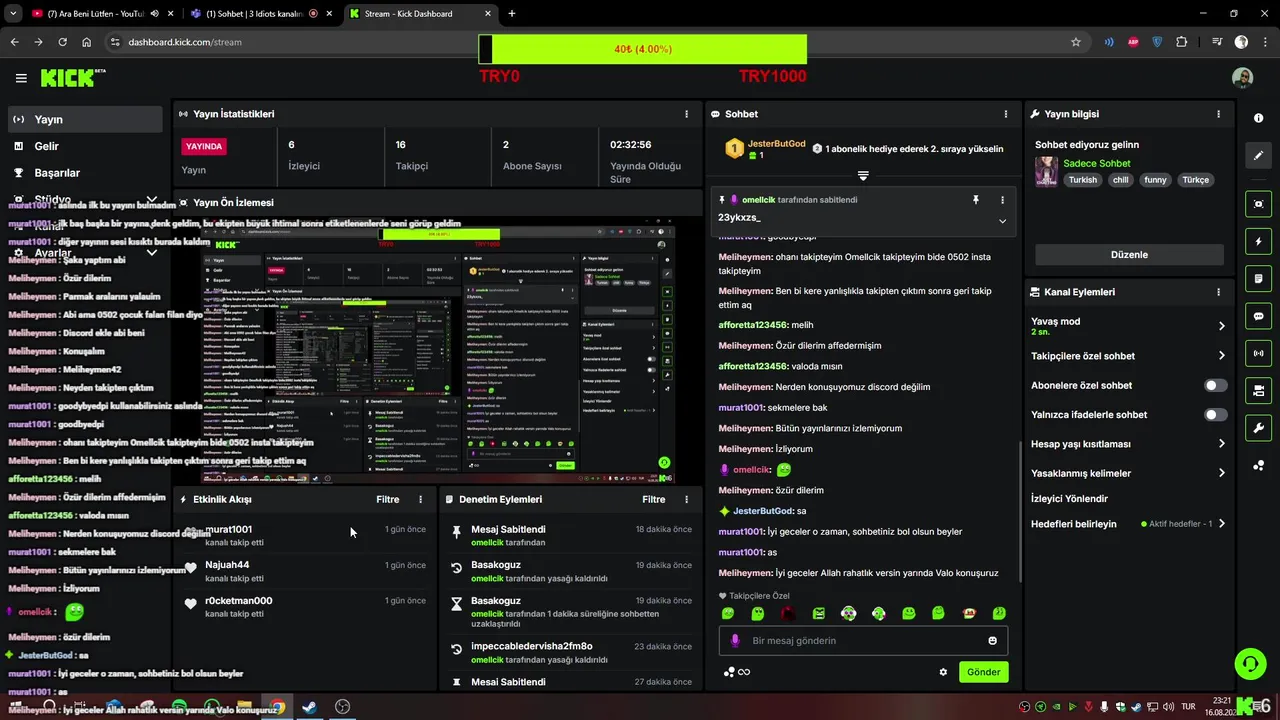Click the chat bubble icon in the right rail
1280x720 pixels.
coord(1258,316)
